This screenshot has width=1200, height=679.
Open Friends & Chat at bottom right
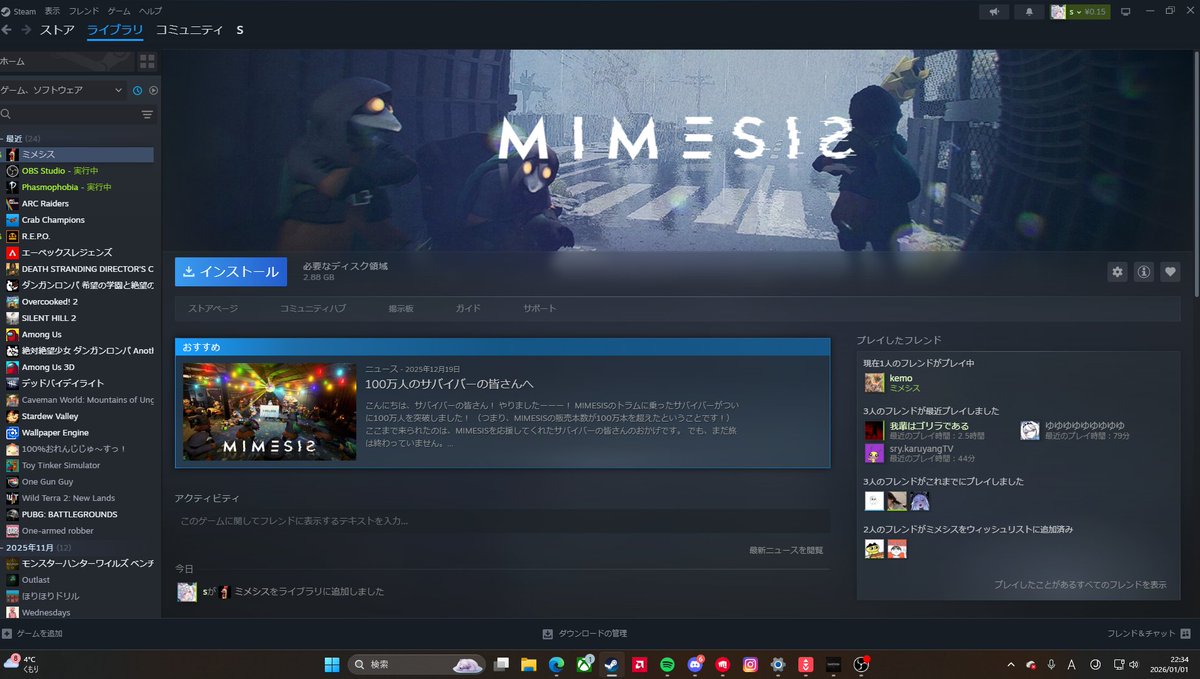click(1149, 634)
